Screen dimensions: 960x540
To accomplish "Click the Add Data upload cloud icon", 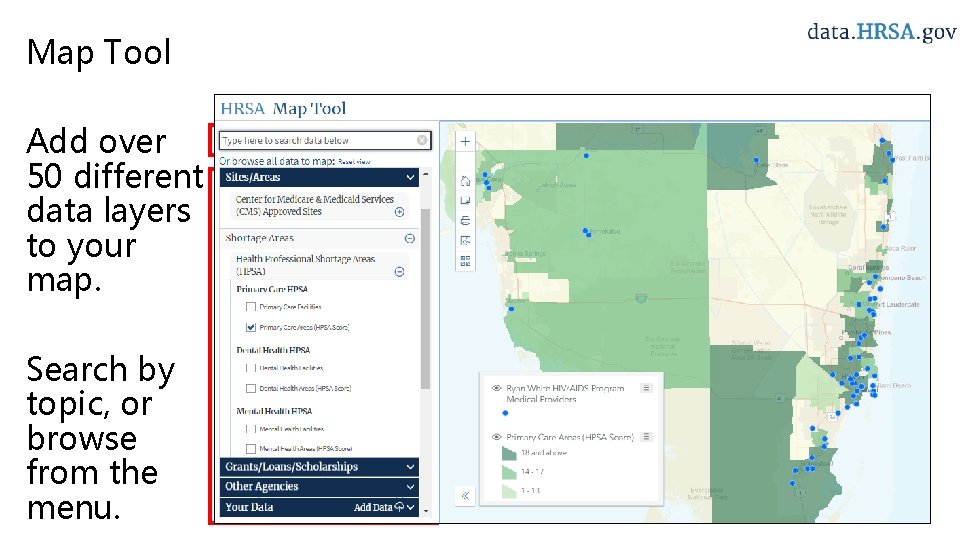I will 399,507.
